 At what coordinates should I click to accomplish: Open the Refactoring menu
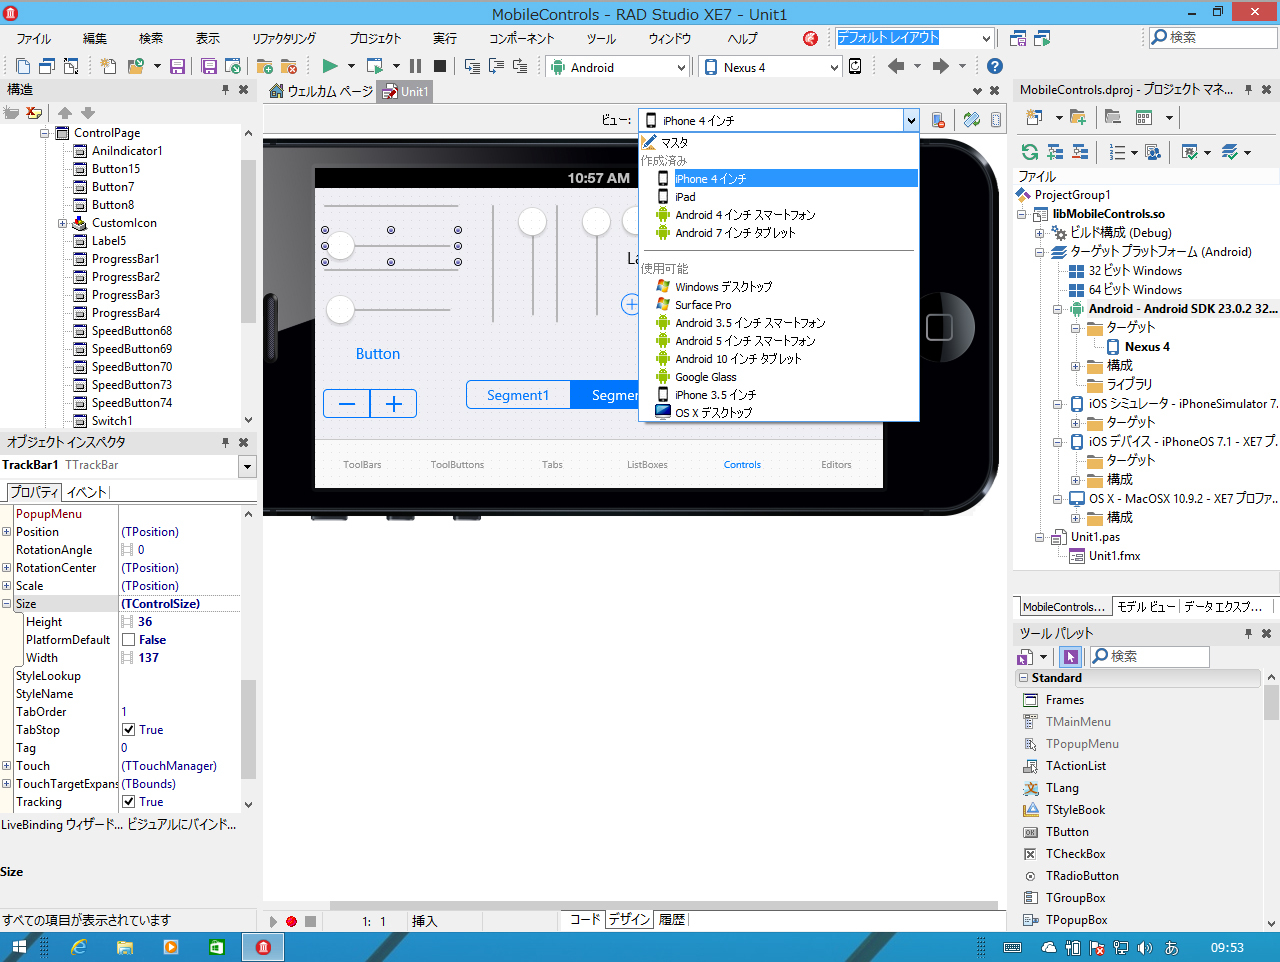pos(284,38)
